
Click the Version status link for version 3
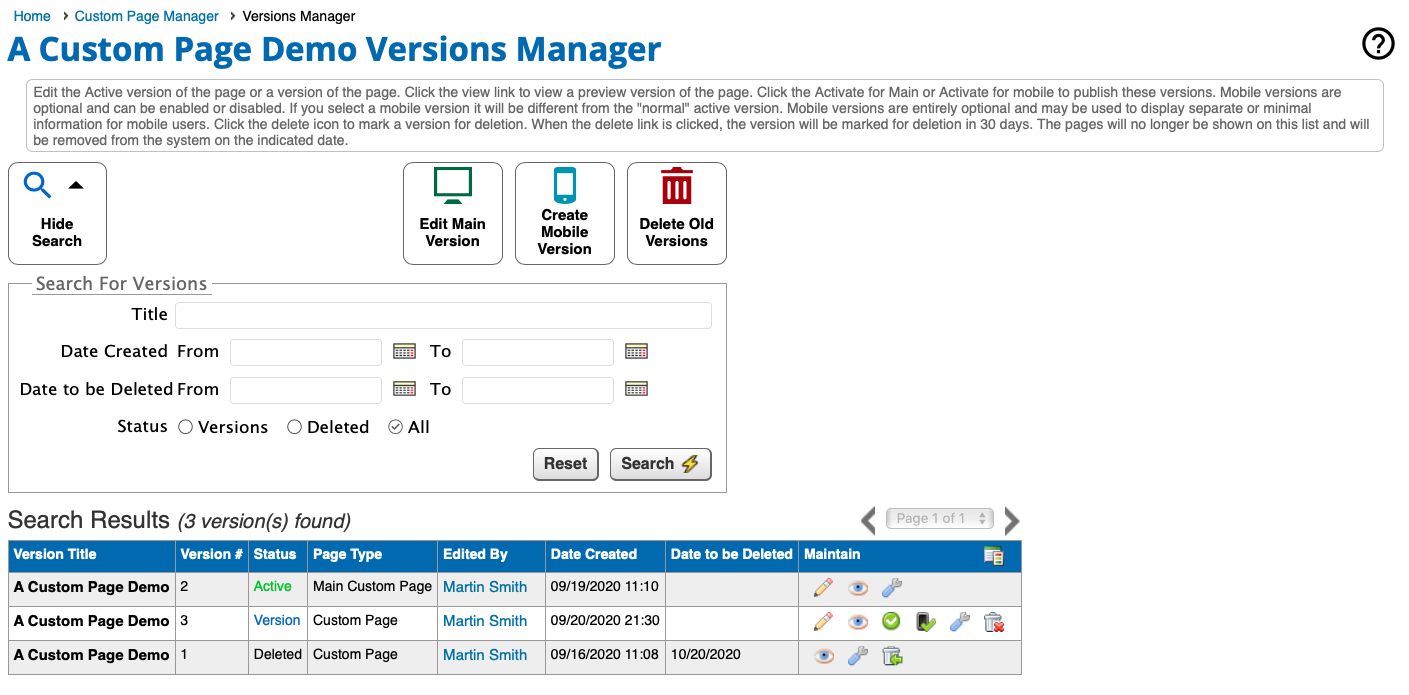pyautogui.click(x=277, y=620)
